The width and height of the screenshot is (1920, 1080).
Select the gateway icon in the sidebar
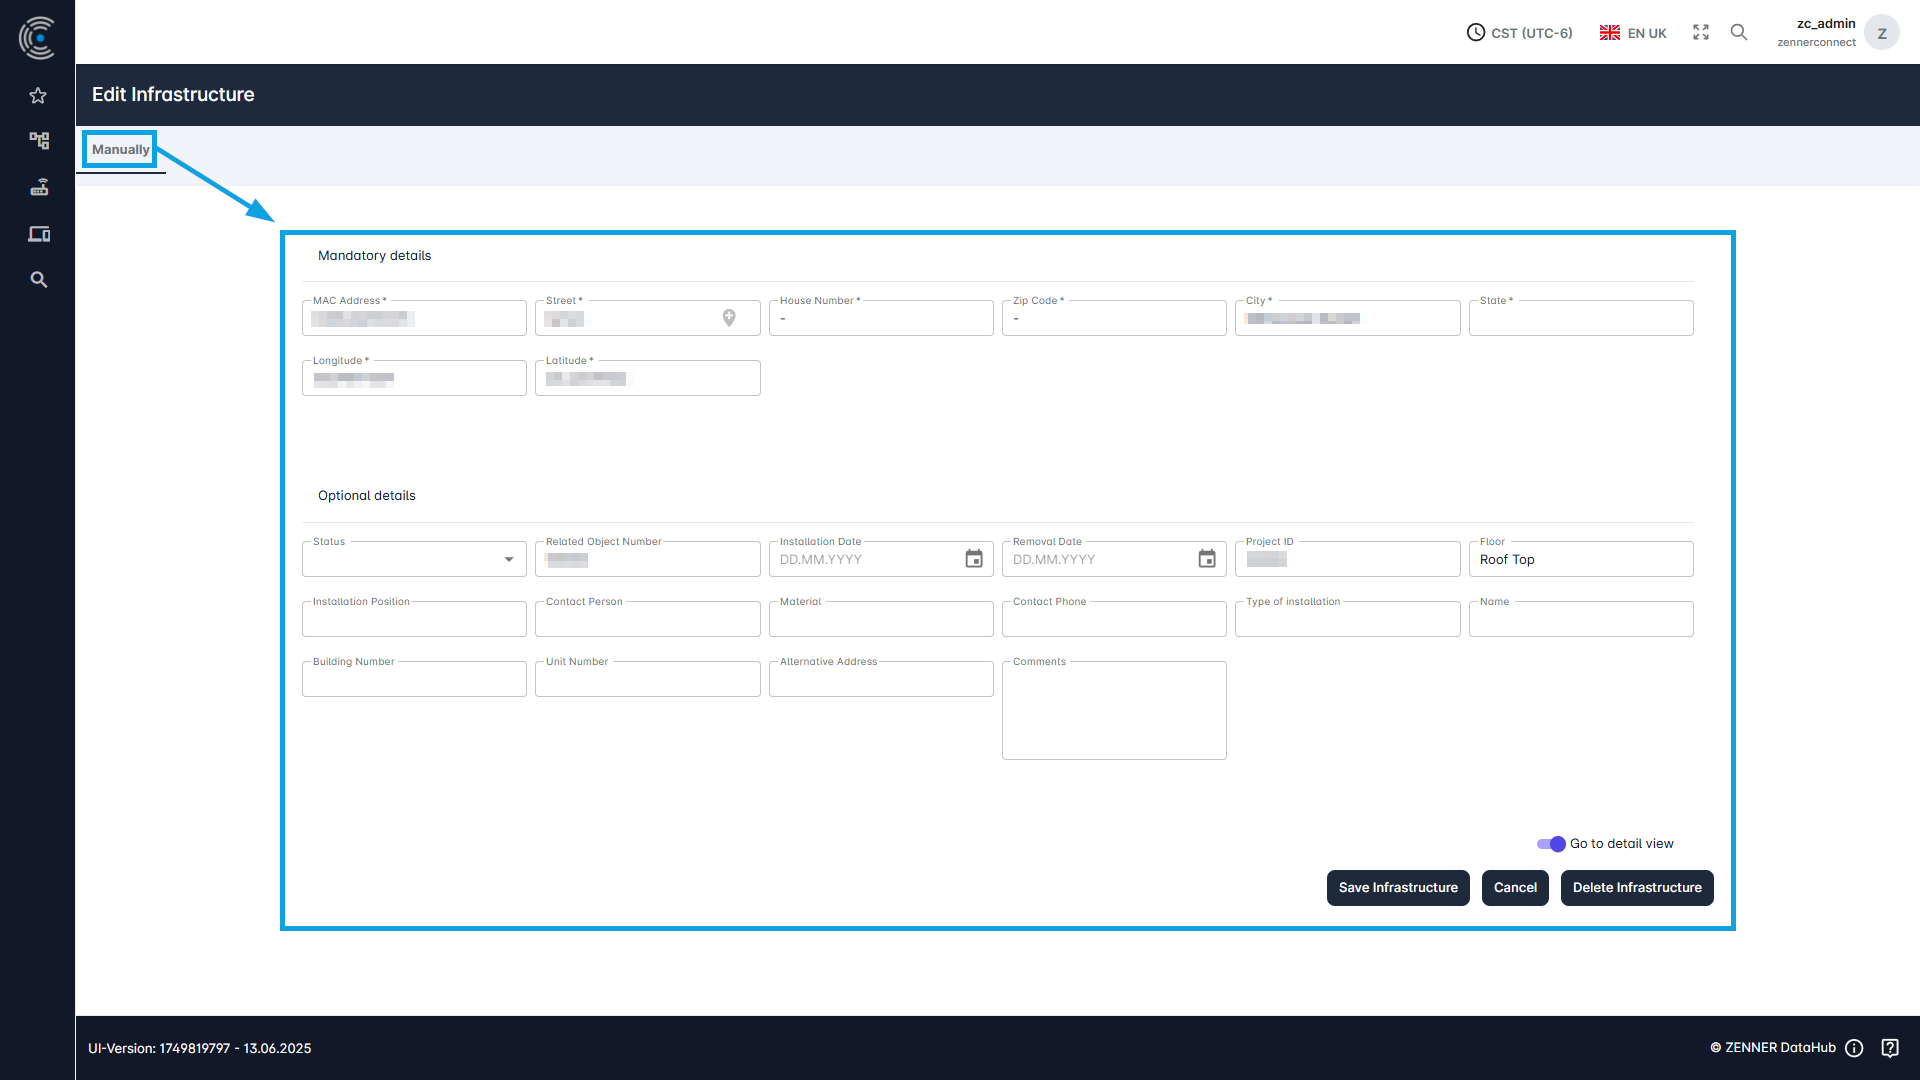coord(38,187)
